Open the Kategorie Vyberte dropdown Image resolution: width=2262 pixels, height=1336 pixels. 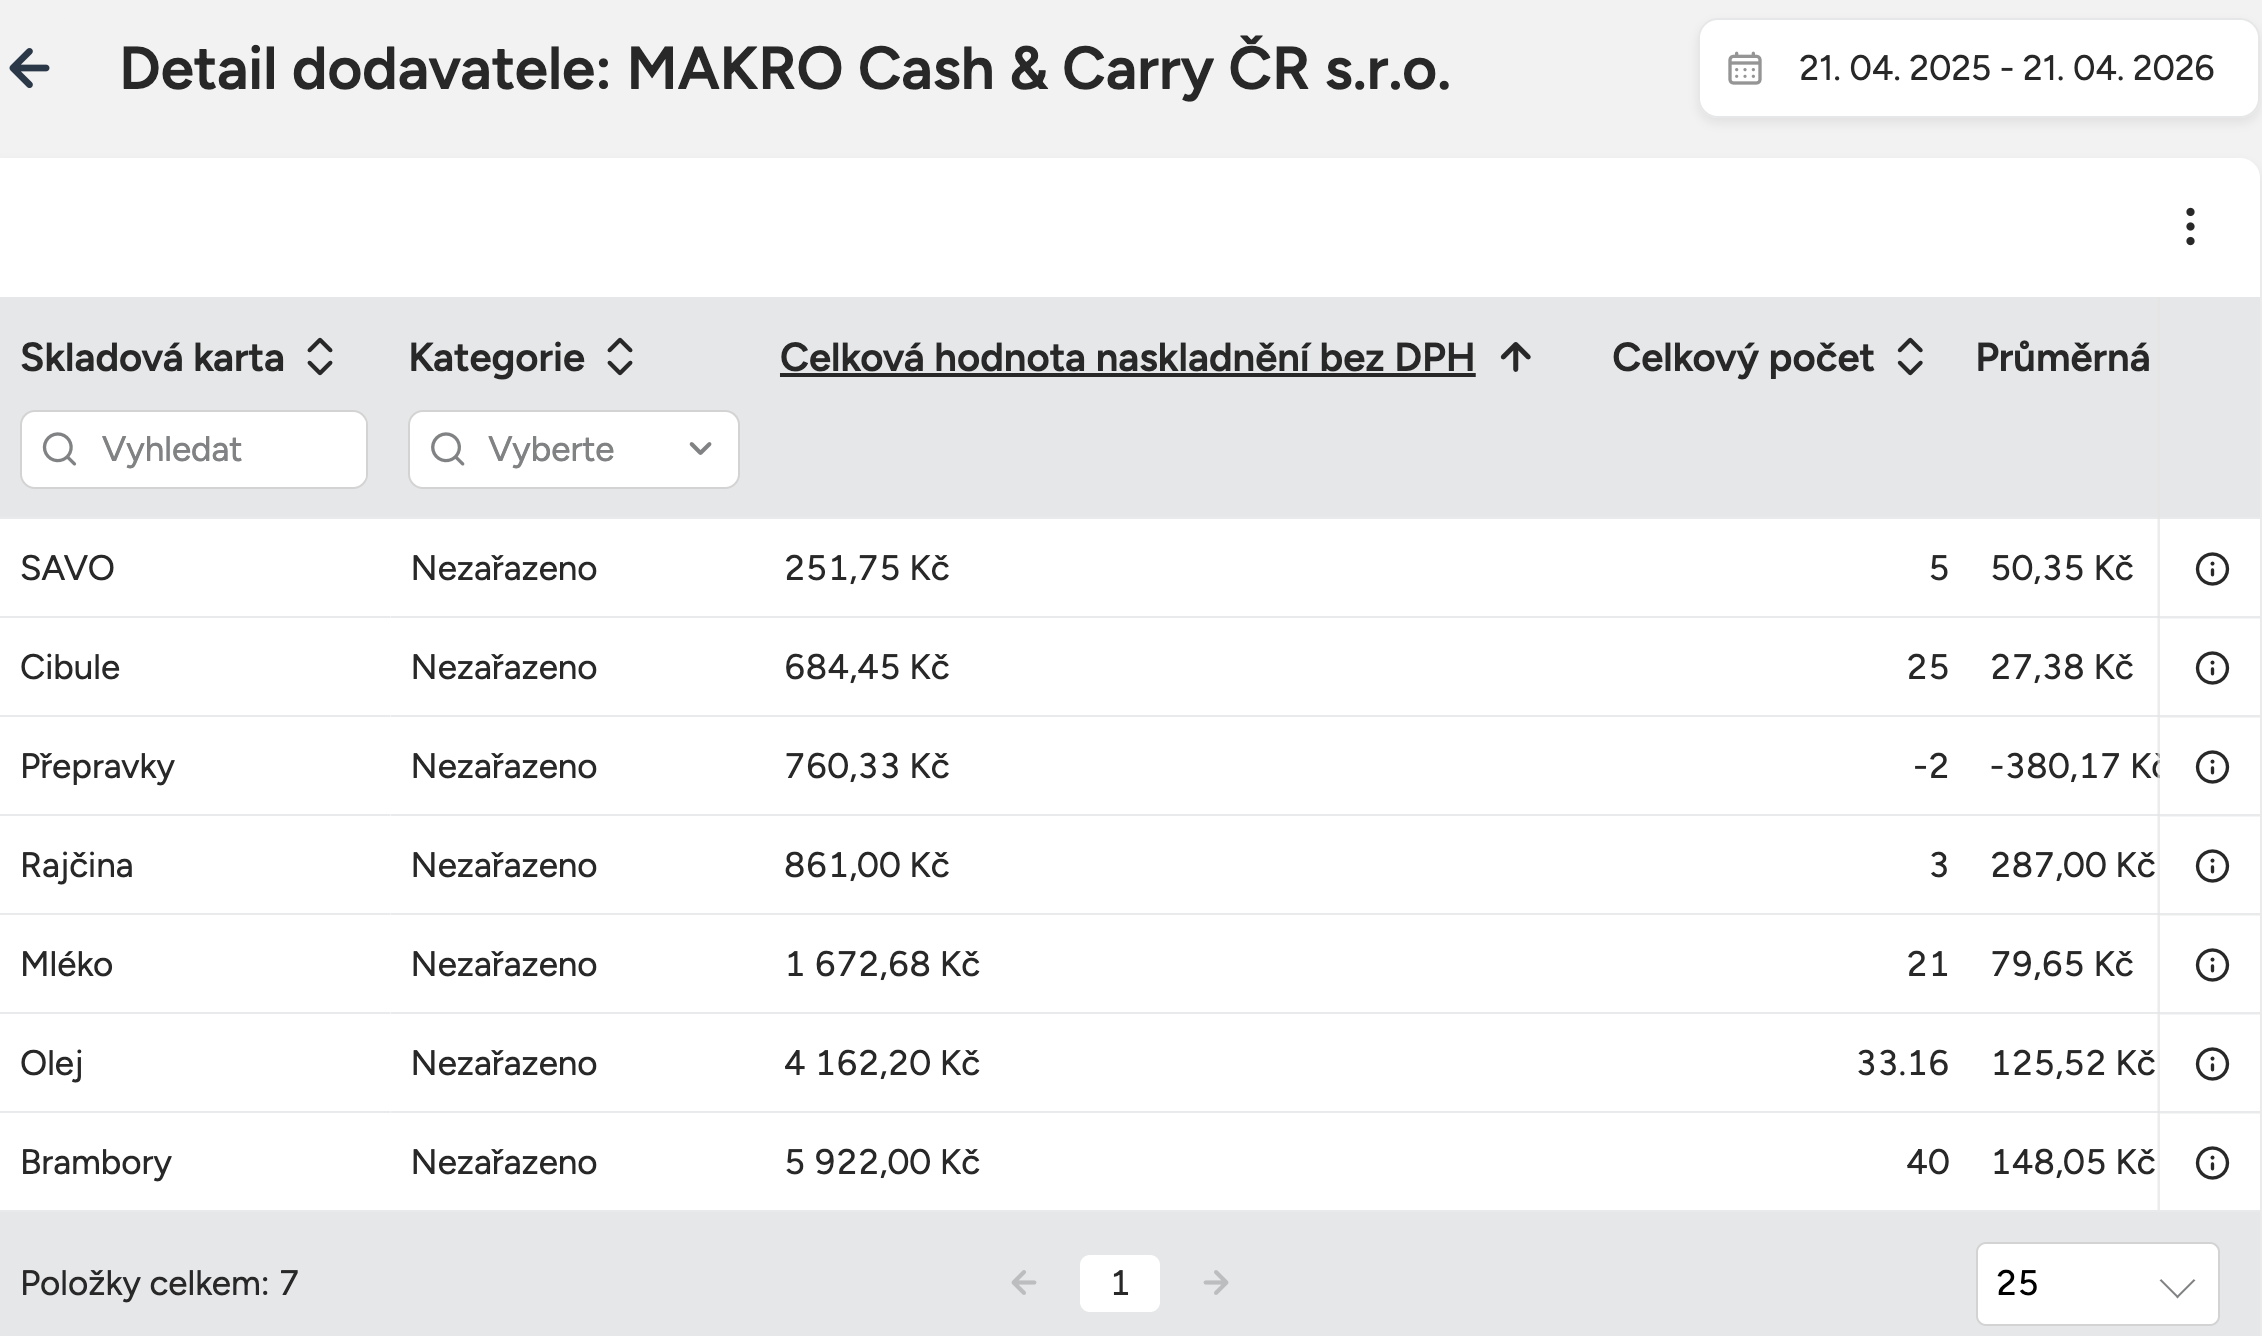573,450
